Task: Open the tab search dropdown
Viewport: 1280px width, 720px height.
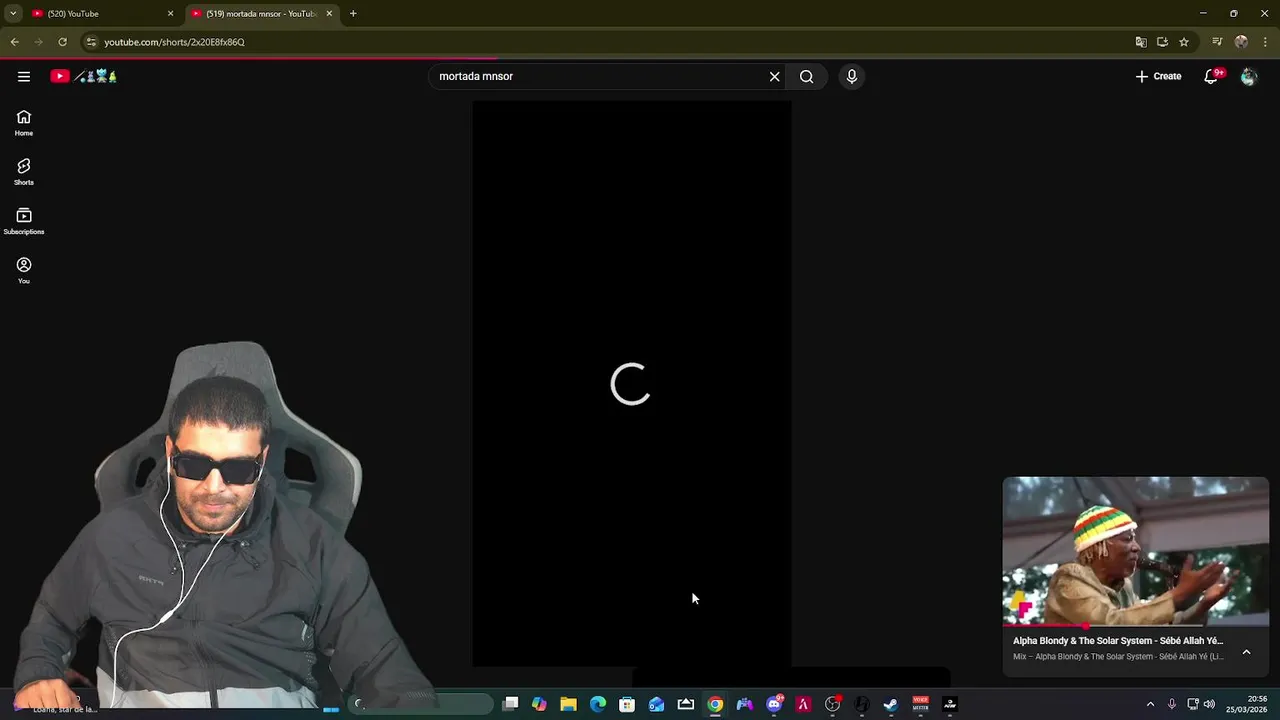Action: click(x=13, y=13)
